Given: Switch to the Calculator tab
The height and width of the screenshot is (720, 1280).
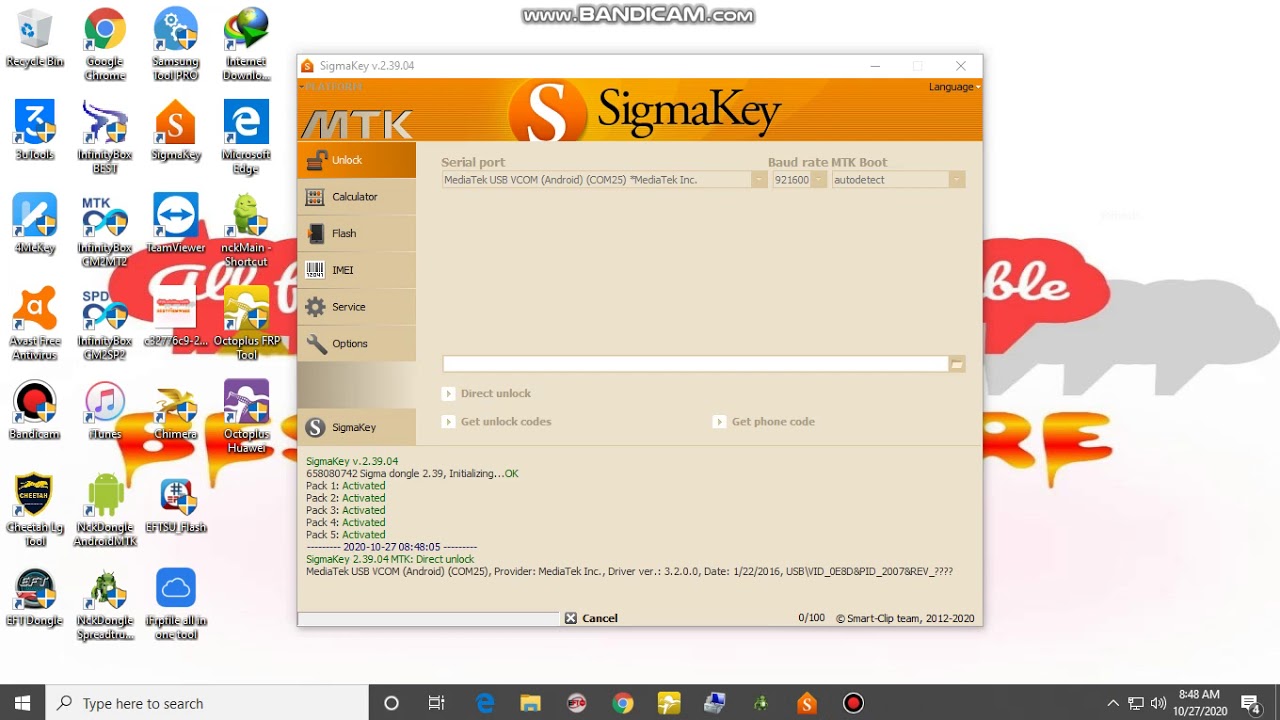Looking at the screenshot, I should pyautogui.click(x=356, y=197).
